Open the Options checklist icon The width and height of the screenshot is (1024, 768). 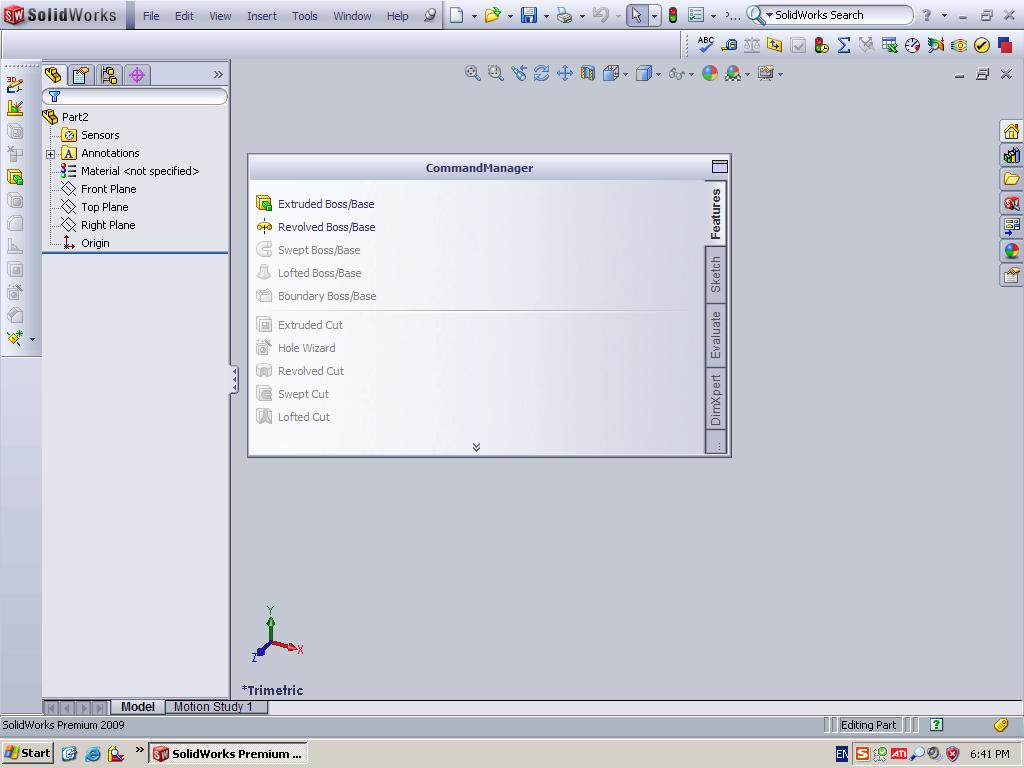pos(696,15)
